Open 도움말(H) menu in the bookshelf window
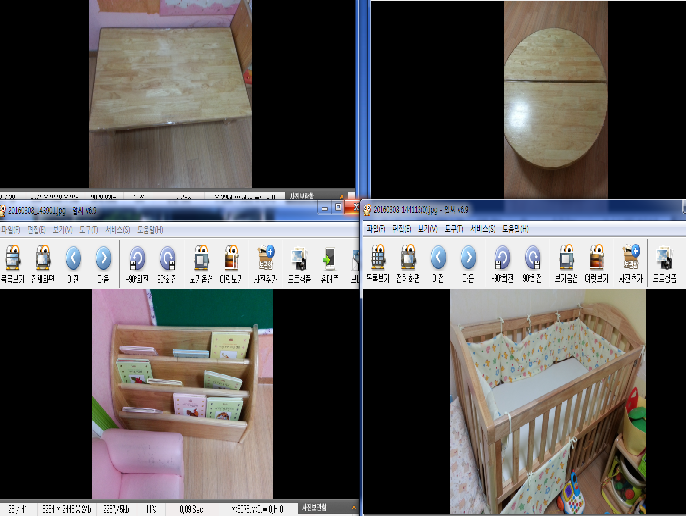 150,229
